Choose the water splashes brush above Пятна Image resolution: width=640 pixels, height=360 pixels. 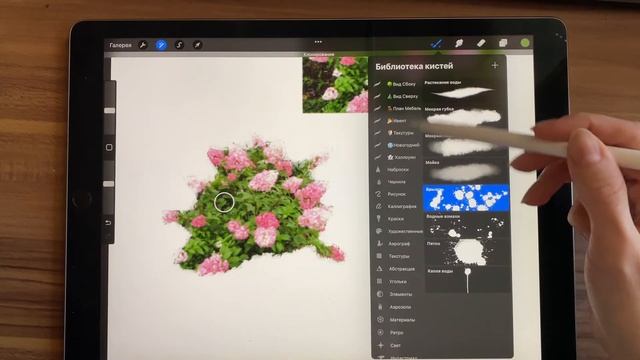point(467,226)
